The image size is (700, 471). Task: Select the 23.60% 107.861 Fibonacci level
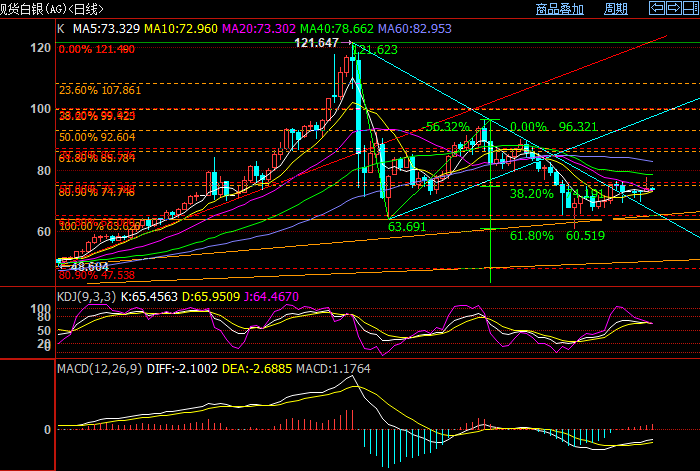pyautogui.click(x=100, y=90)
